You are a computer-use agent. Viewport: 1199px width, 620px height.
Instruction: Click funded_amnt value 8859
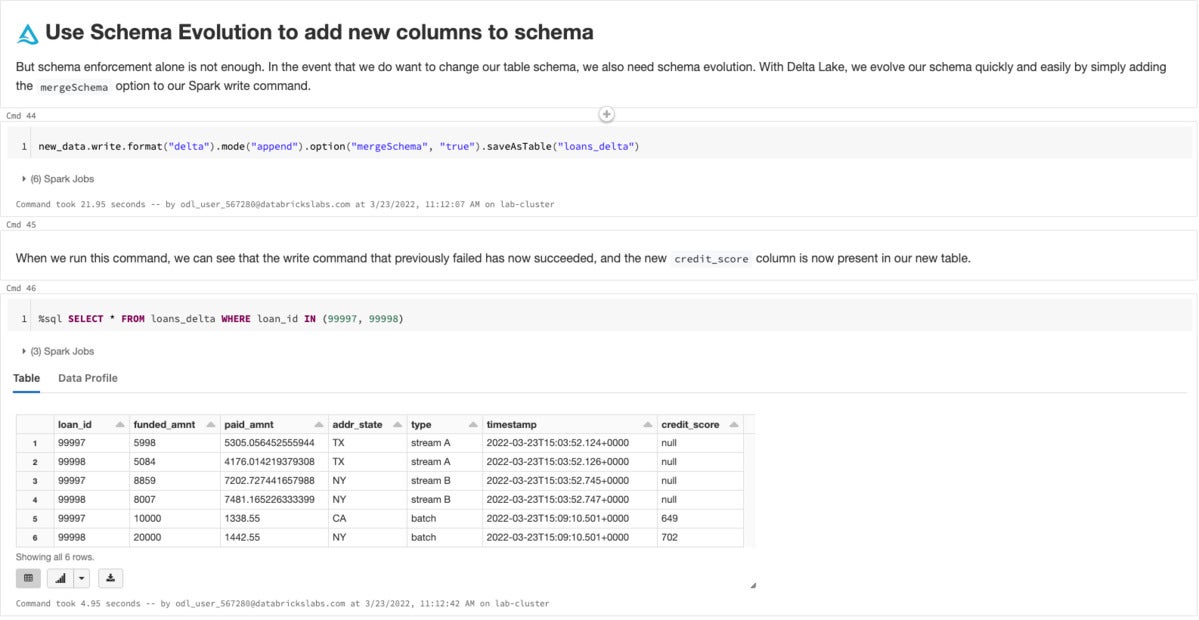click(x=145, y=481)
